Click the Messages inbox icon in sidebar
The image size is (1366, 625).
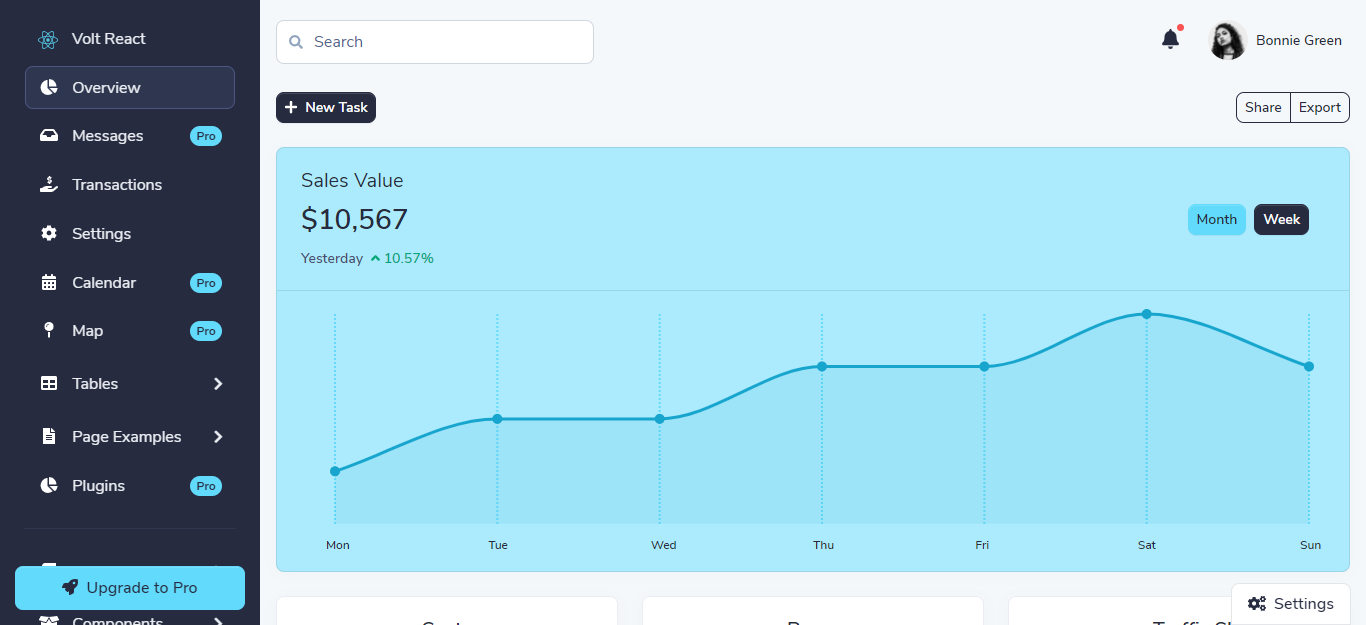[48, 136]
